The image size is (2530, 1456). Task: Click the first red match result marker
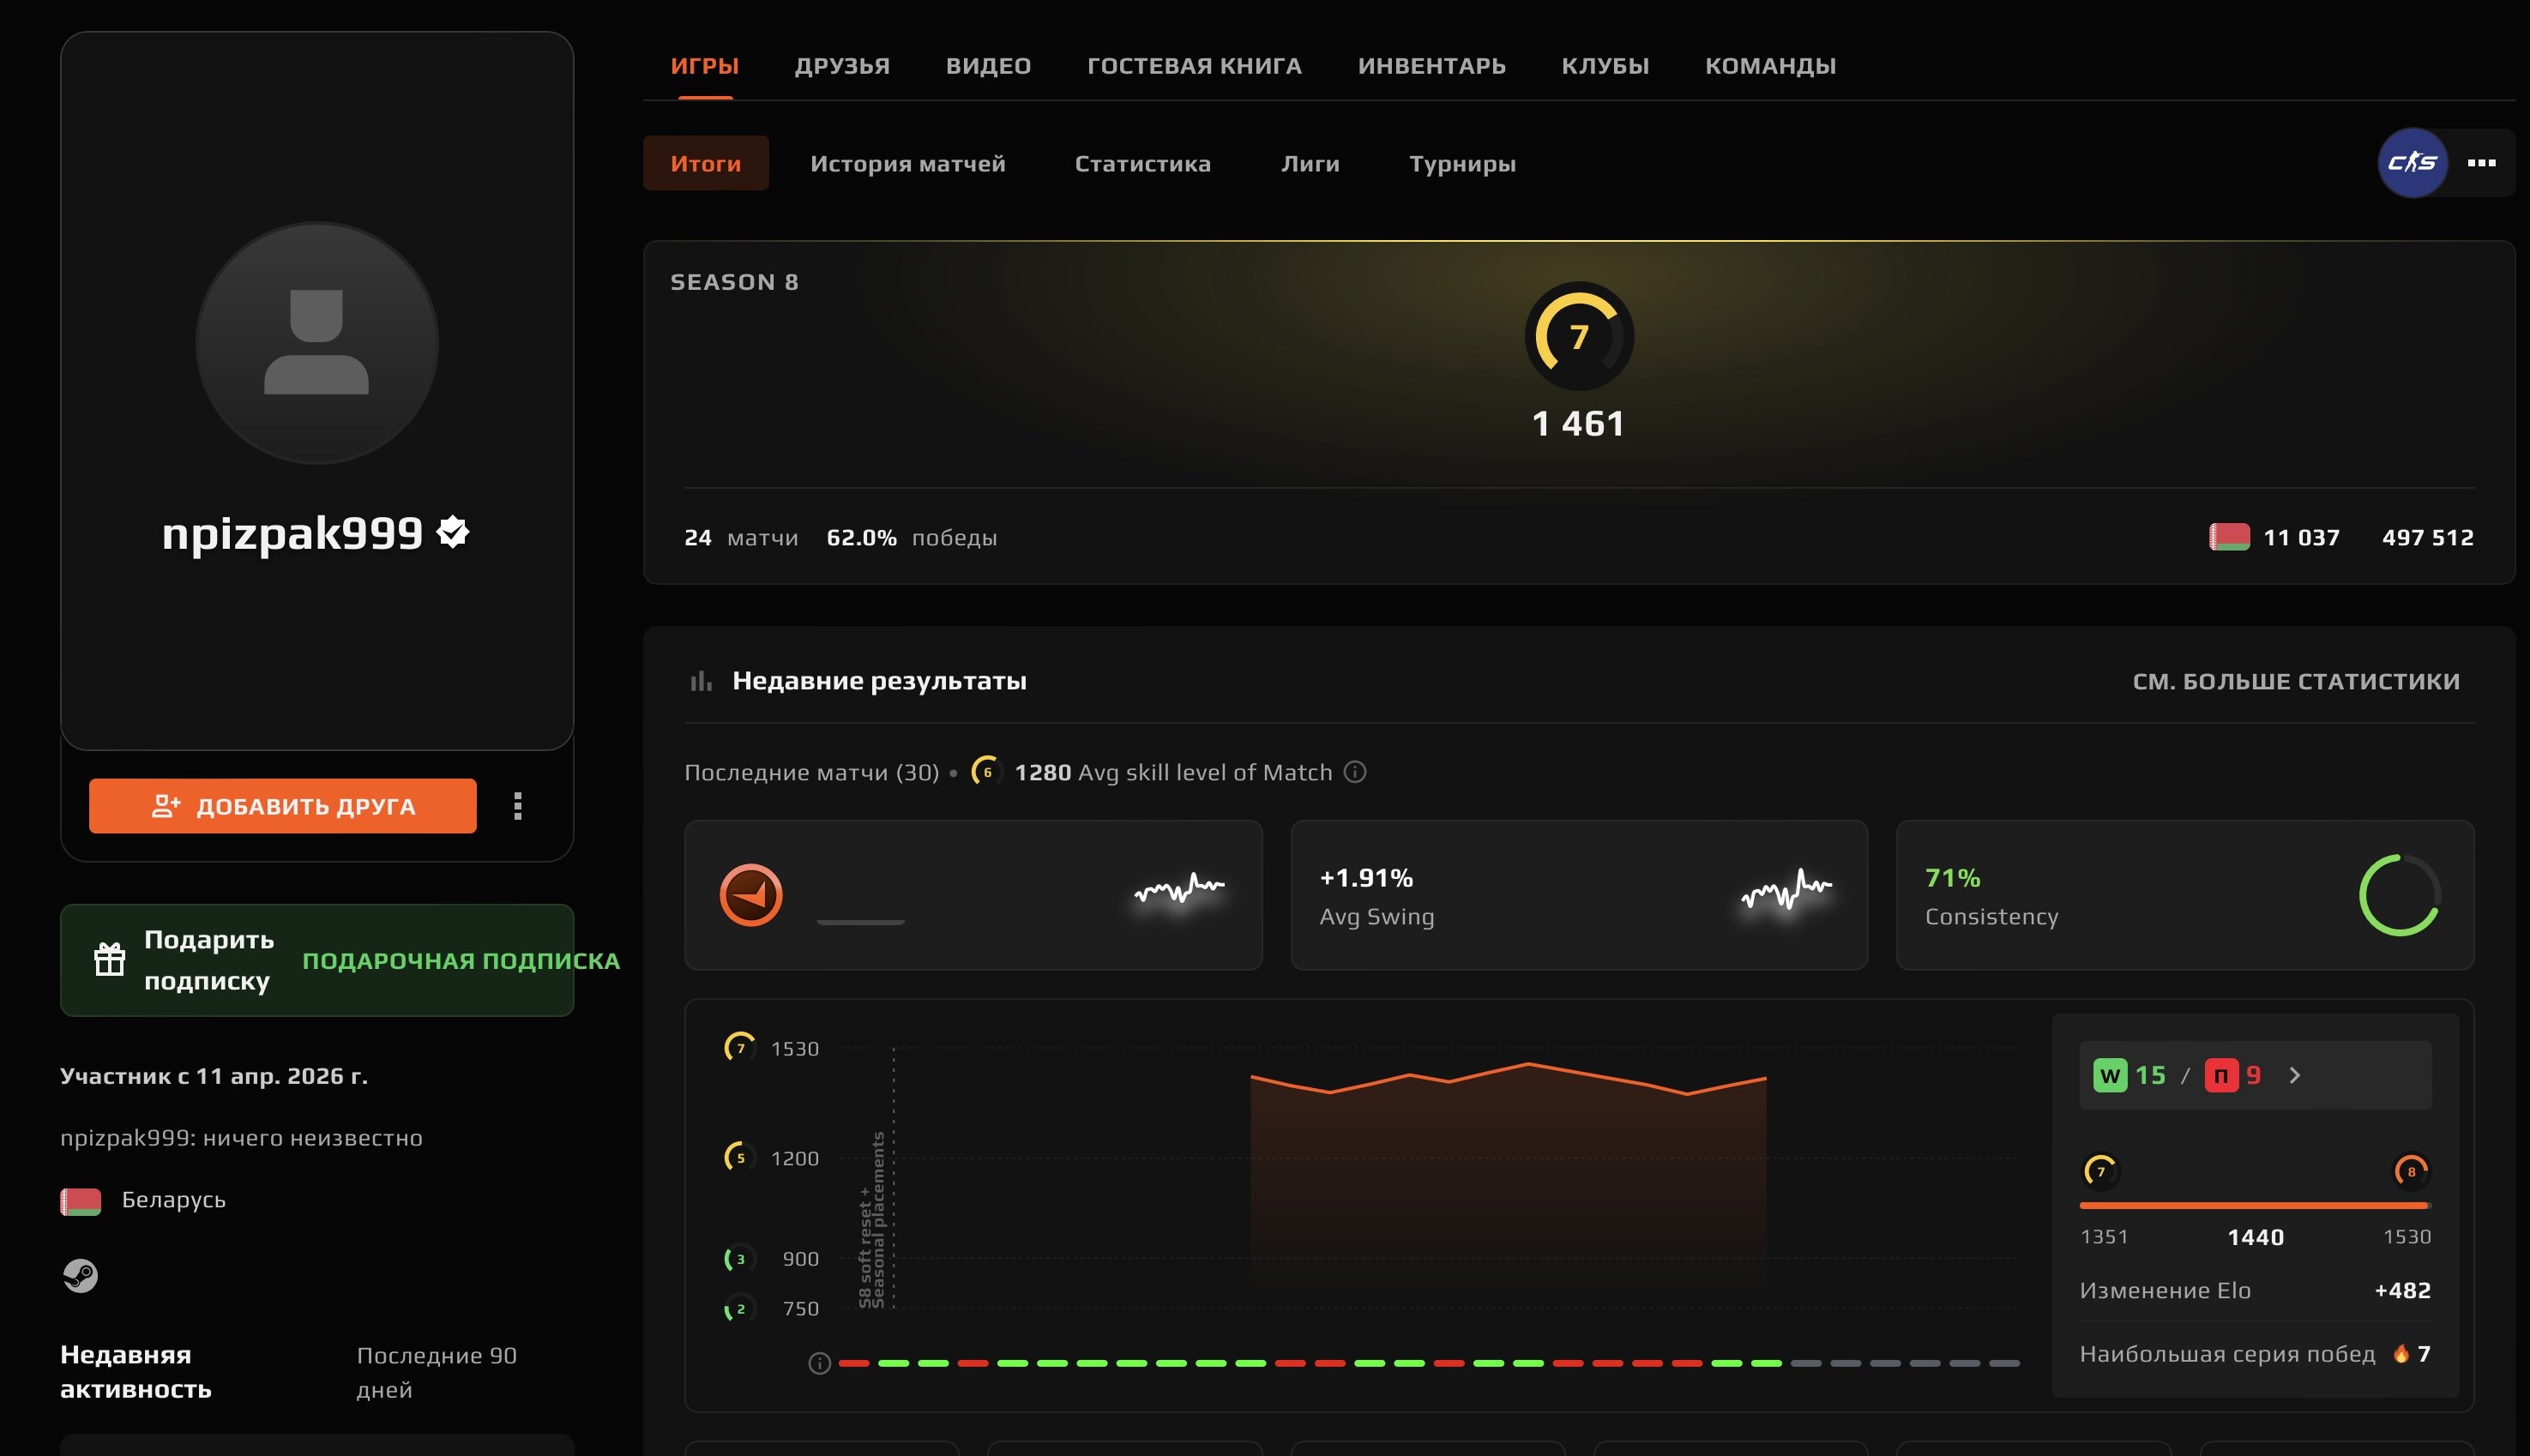pyautogui.click(x=853, y=1363)
